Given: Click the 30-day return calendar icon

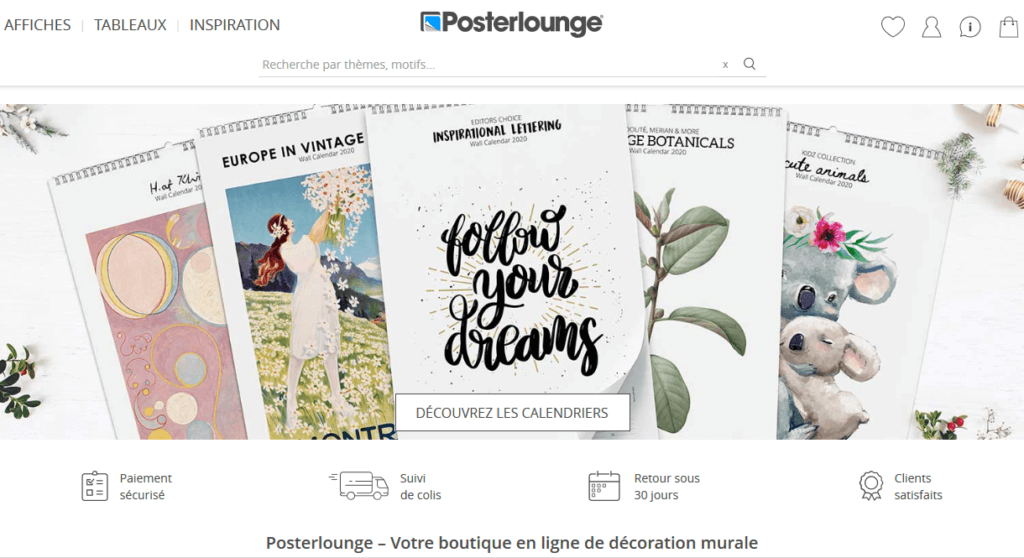Looking at the screenshot, I should (x=604, y=486).
